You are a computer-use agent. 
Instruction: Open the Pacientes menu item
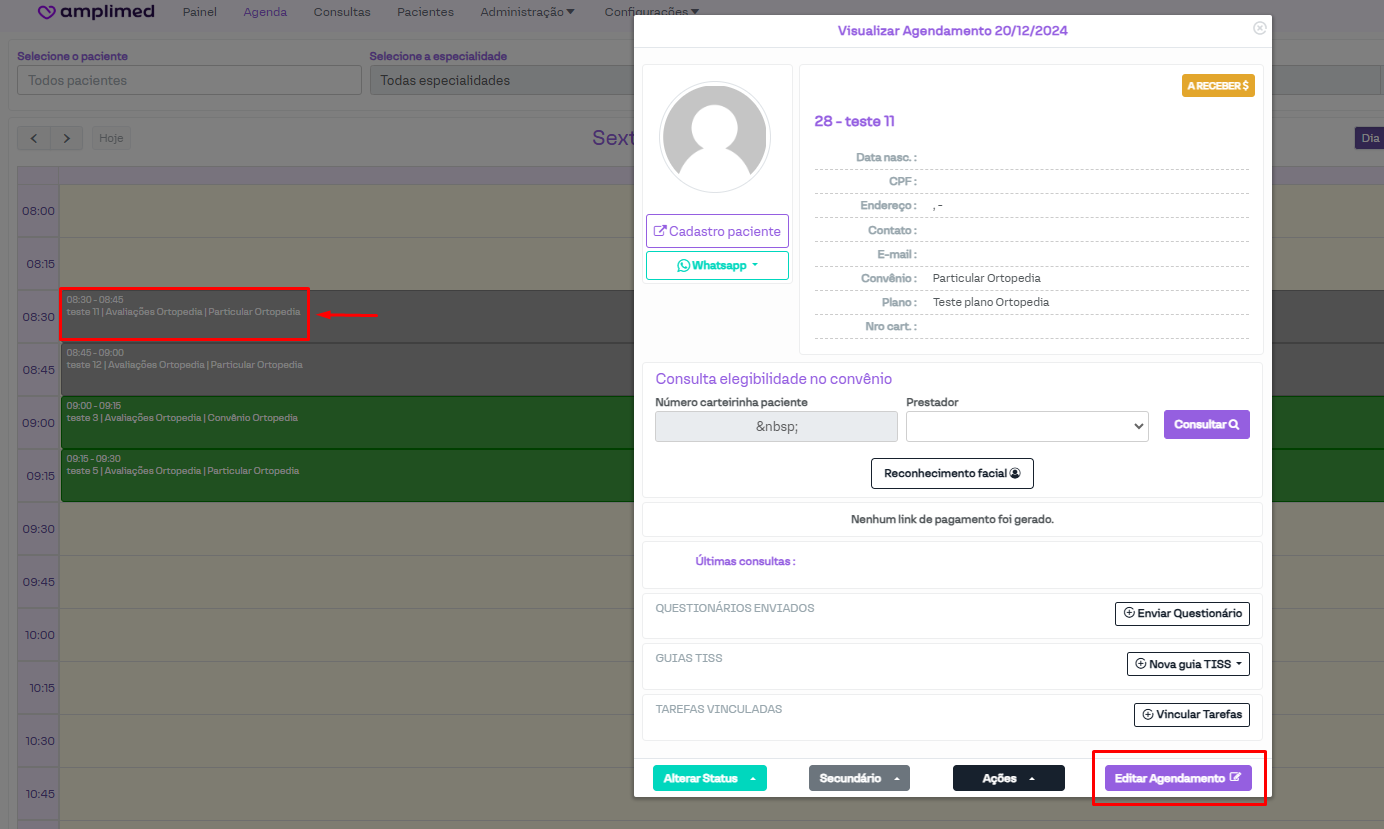coord(425,12)
